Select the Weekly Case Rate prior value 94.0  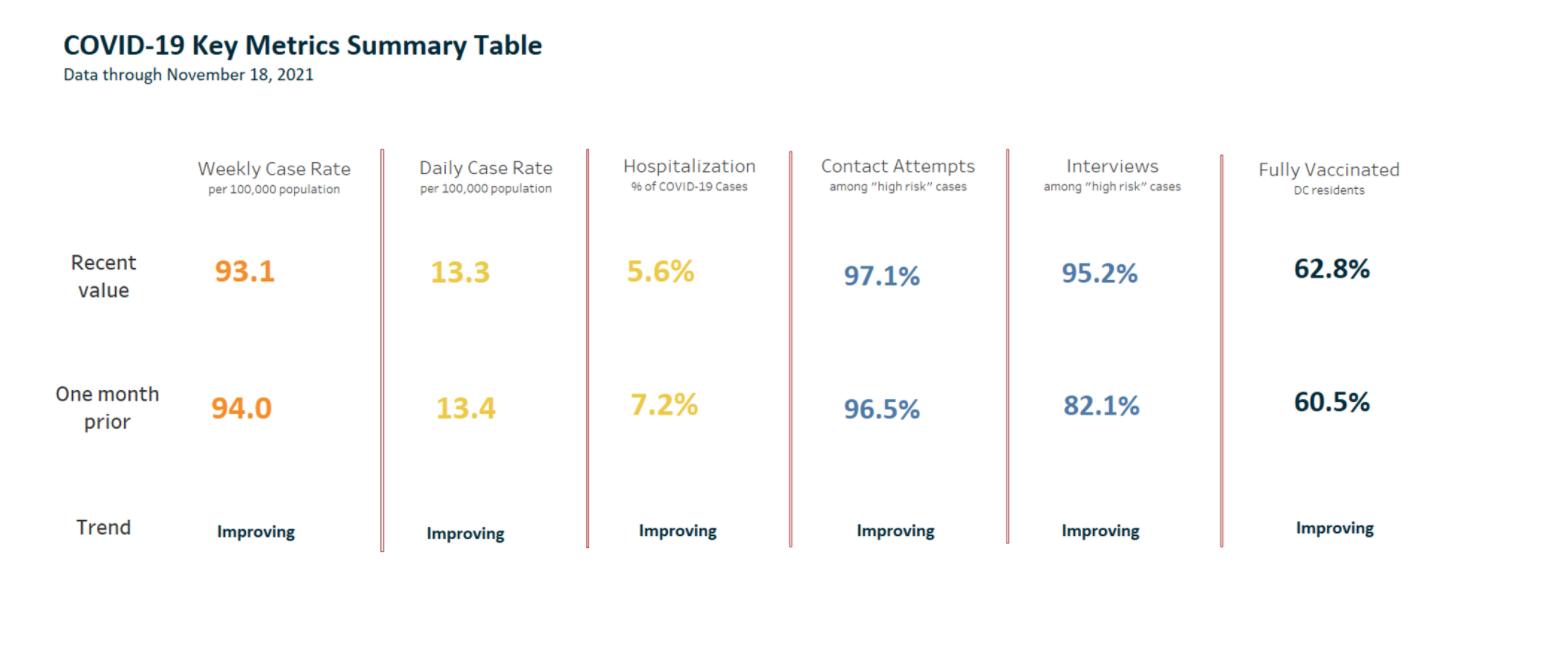(x=241, y=408)
